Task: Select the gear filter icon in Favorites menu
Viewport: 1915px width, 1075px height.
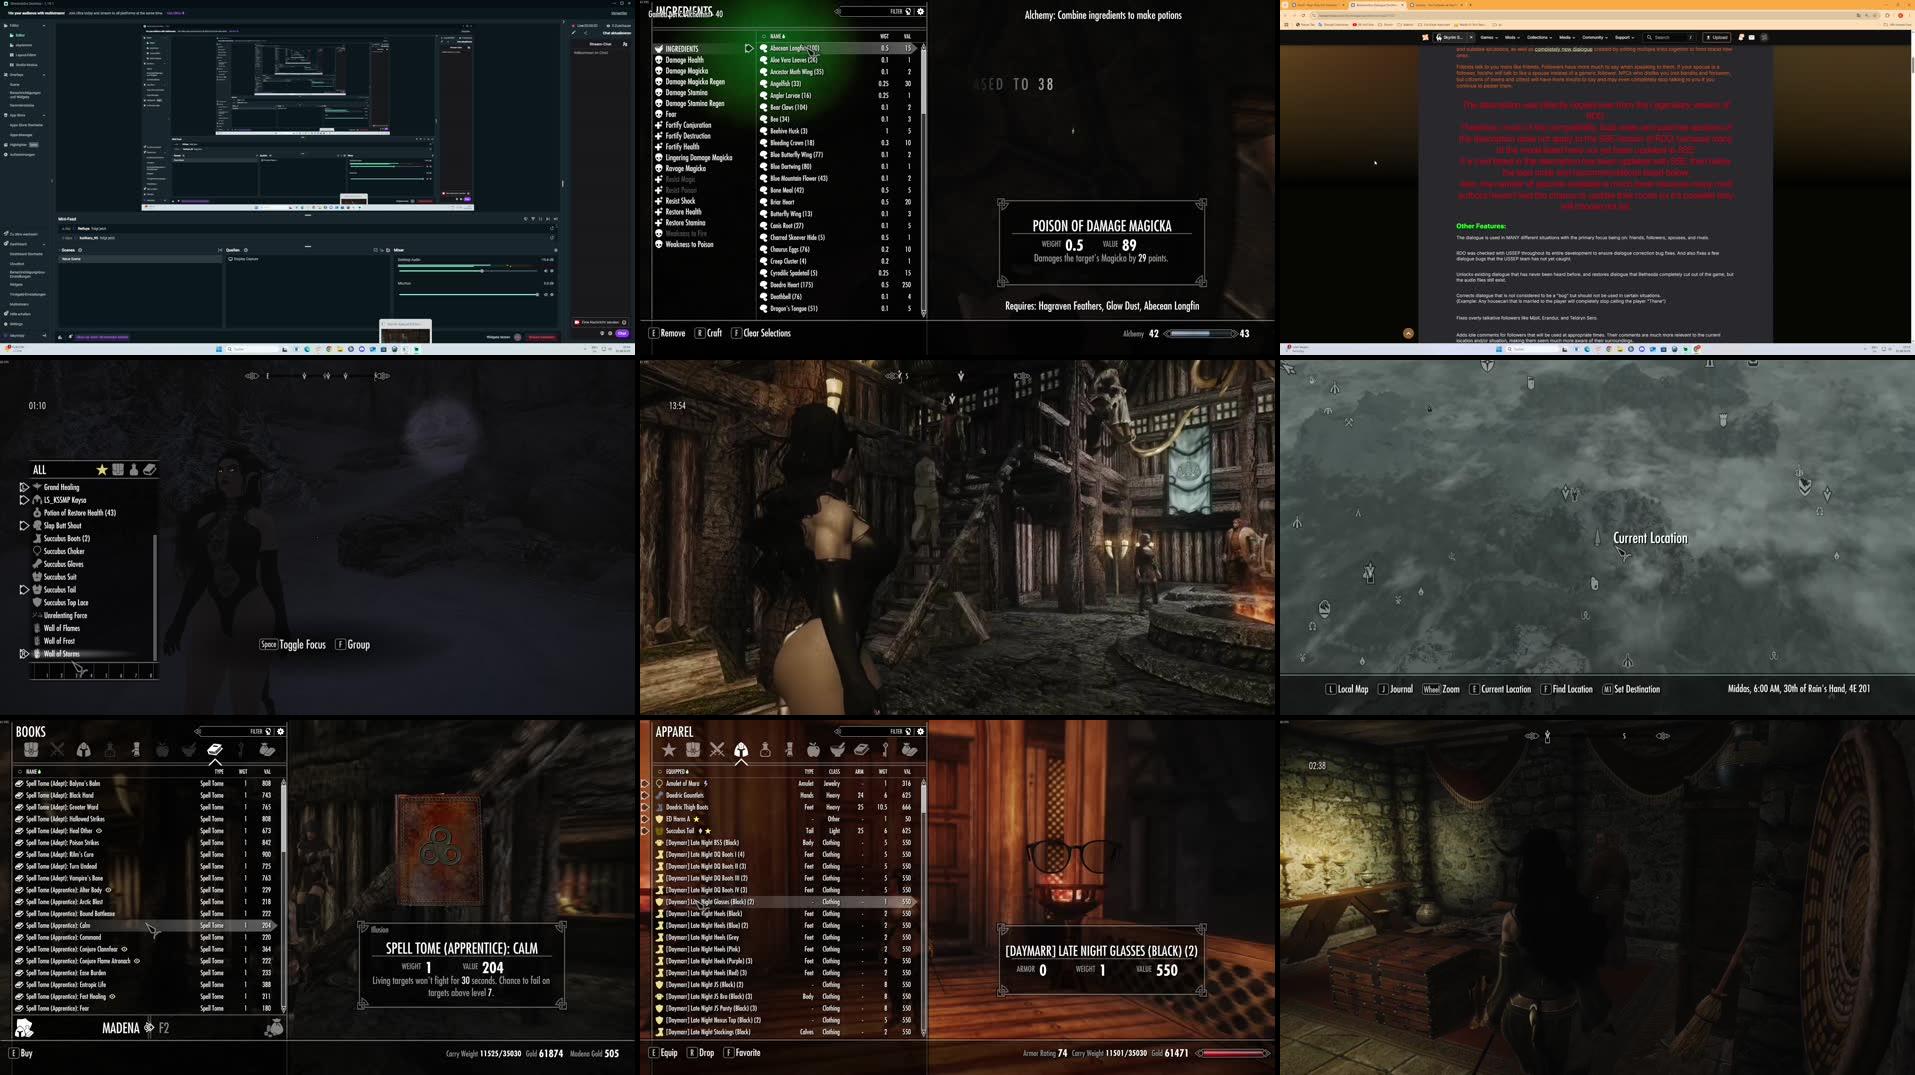Action: click(118, 470)
